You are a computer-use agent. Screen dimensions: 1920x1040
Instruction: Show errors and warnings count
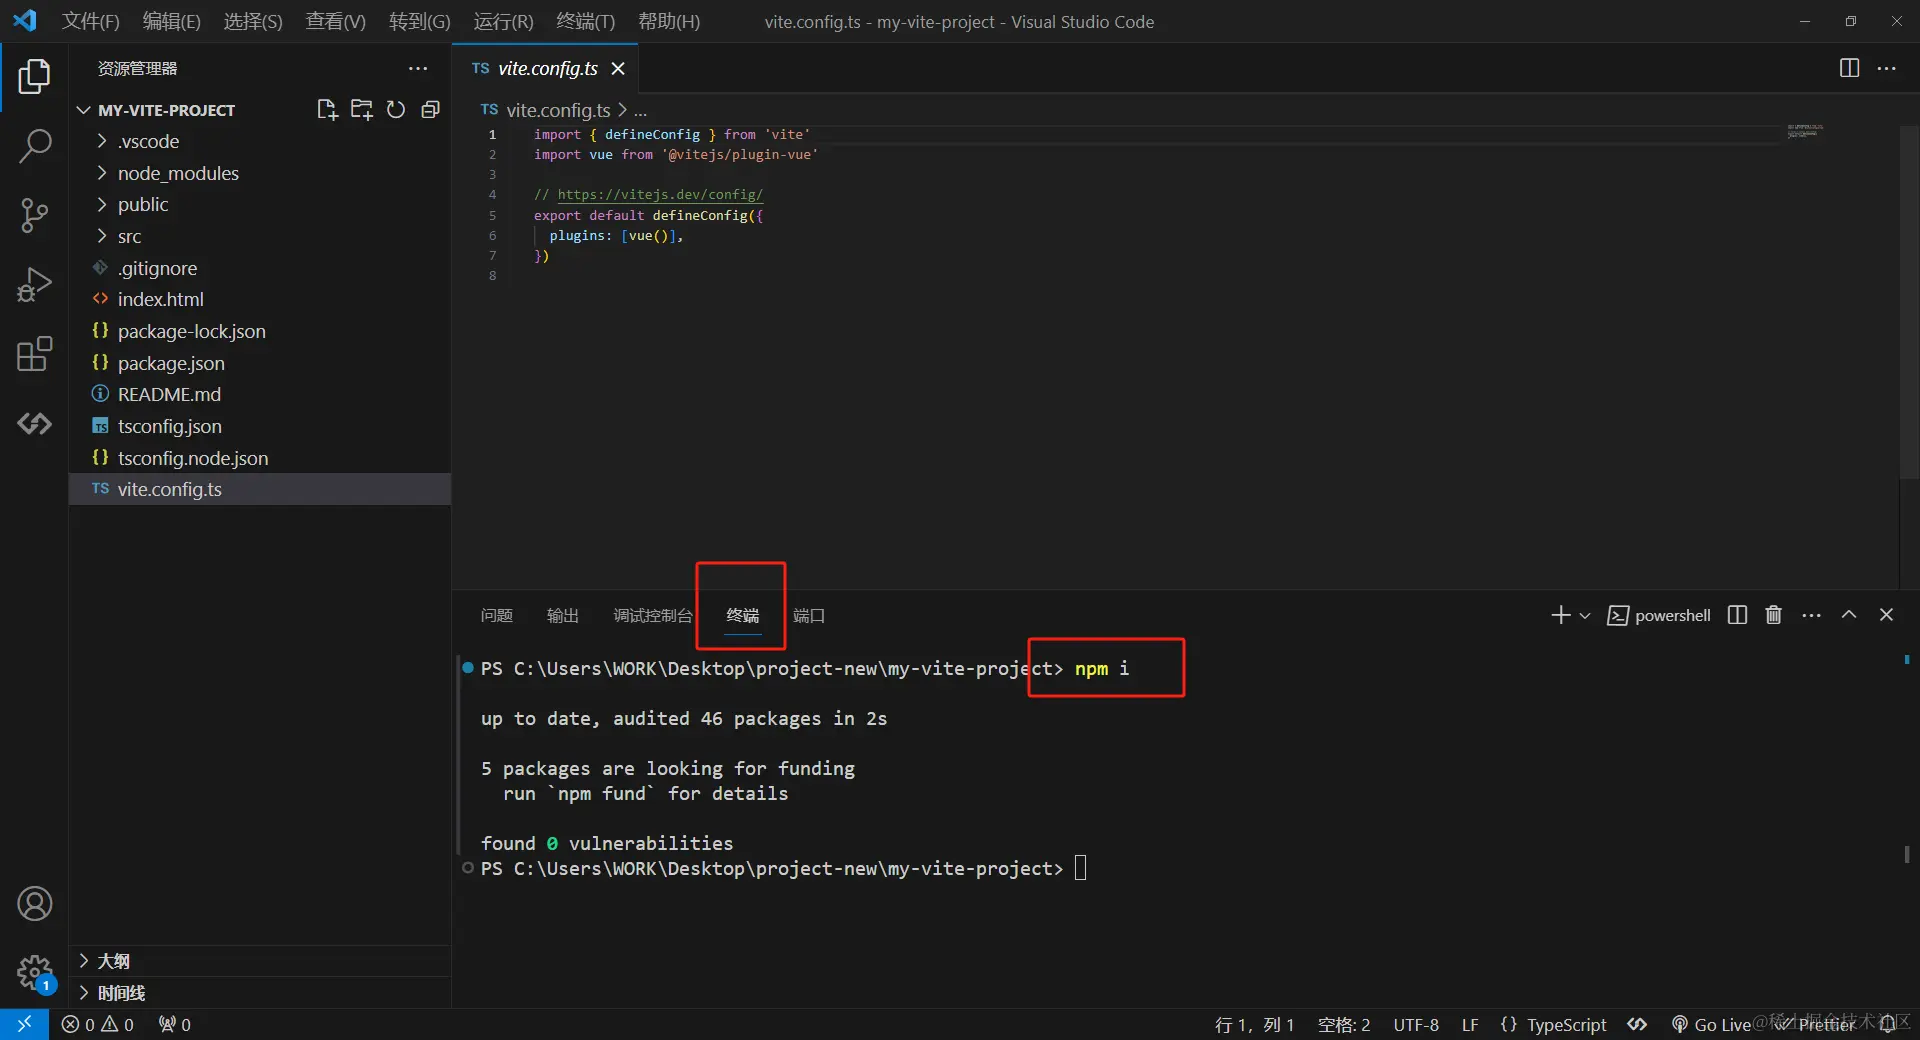click(97, 1024)
